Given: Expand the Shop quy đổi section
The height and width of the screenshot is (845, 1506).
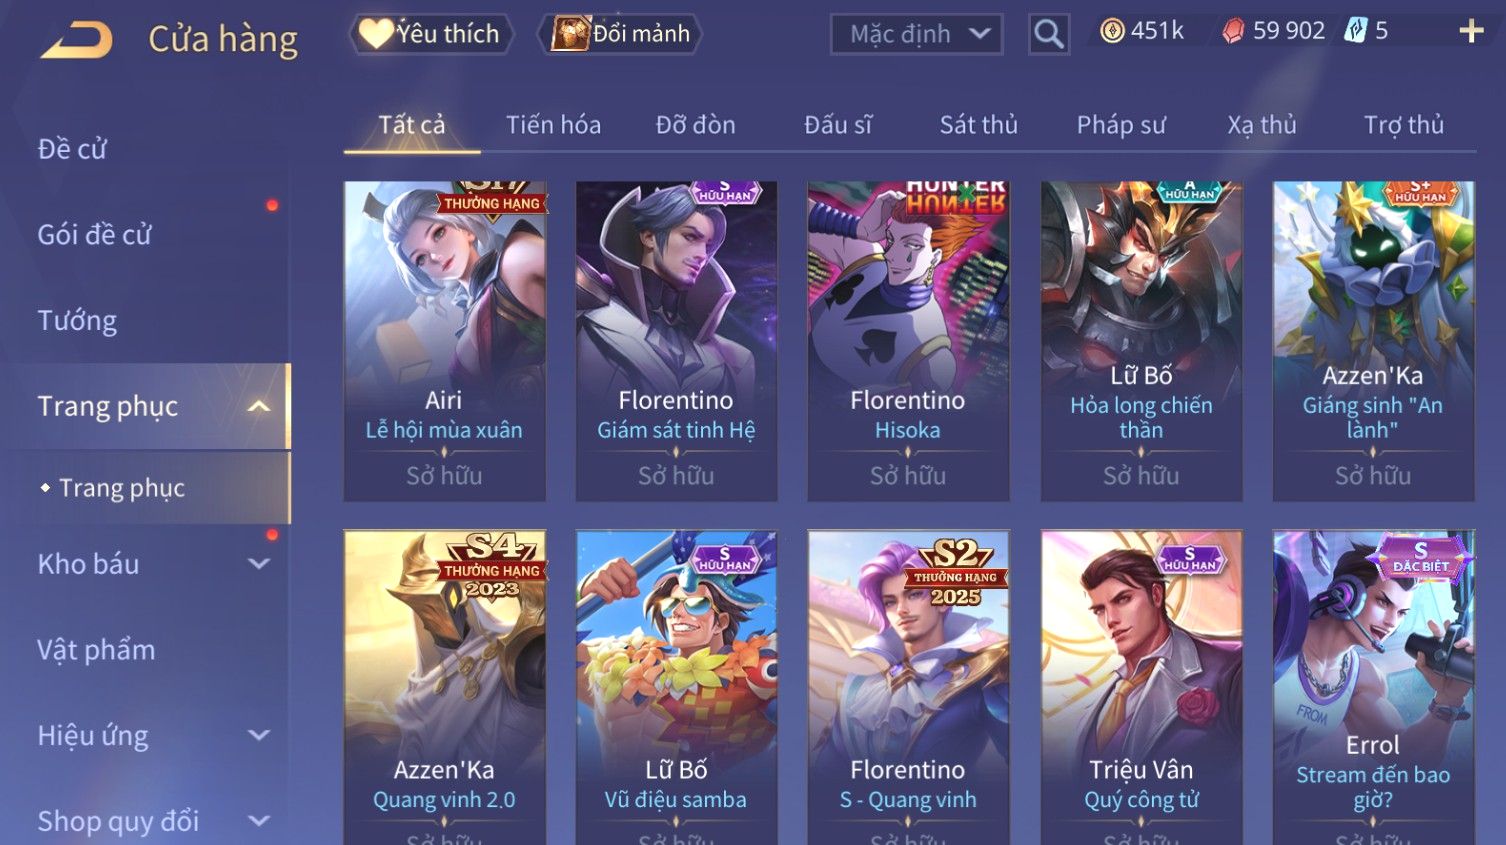Looking at the screenshot, I should point(259,821).
